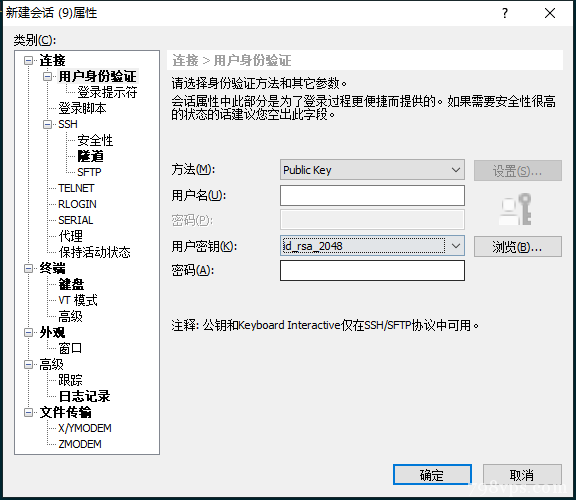
Task: Click the 确定 button
Action: [432, 475]
